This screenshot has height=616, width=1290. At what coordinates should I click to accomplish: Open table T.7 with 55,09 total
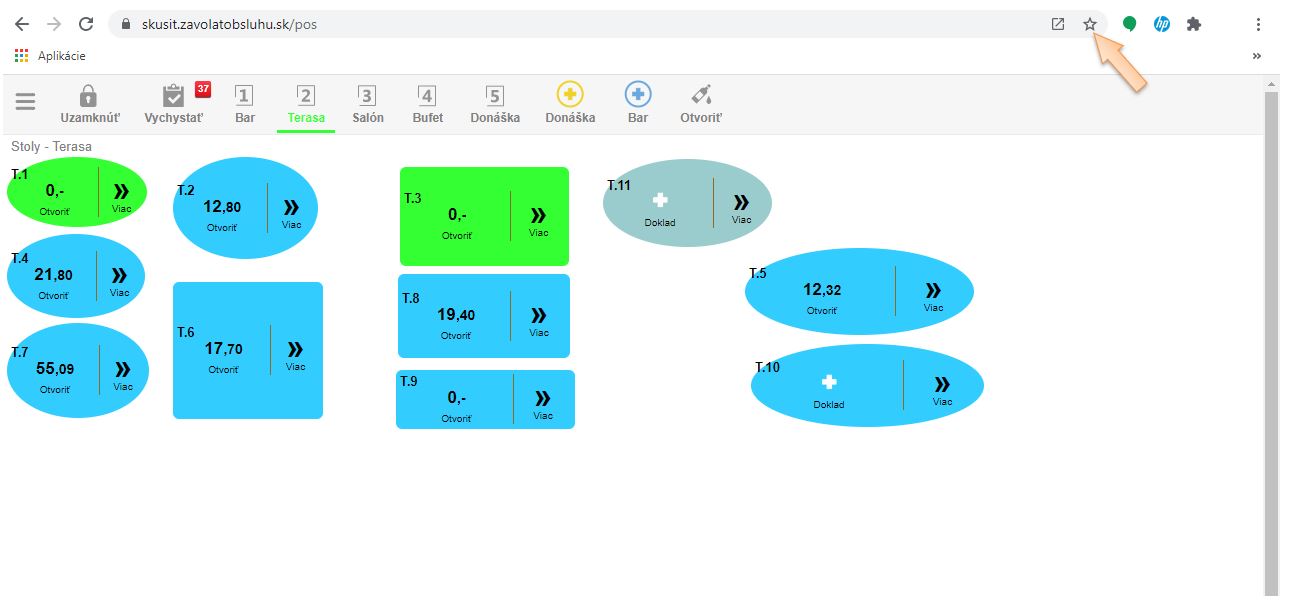coord(54,372)
